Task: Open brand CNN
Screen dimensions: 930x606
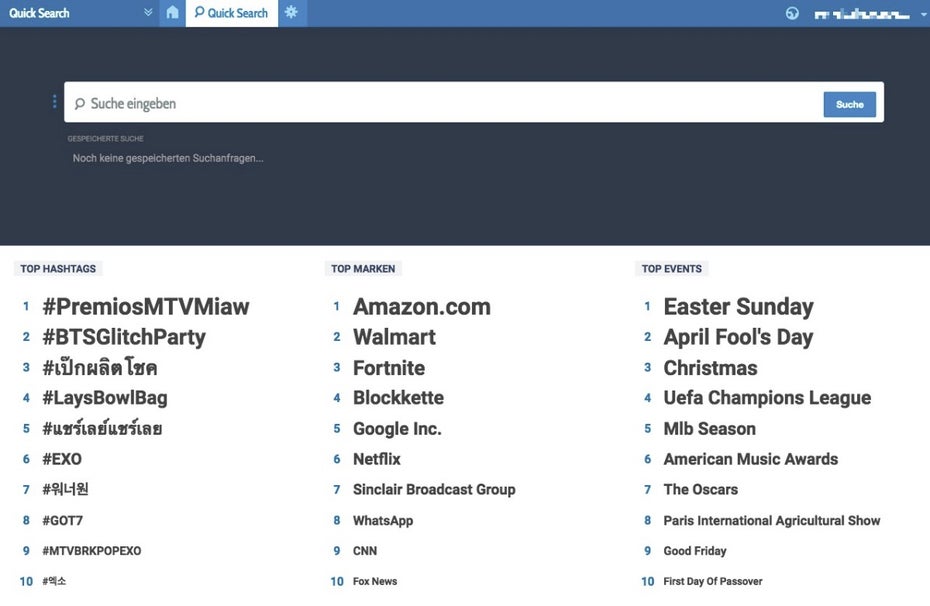Action: pyautogui.click(x=365, y=551)
